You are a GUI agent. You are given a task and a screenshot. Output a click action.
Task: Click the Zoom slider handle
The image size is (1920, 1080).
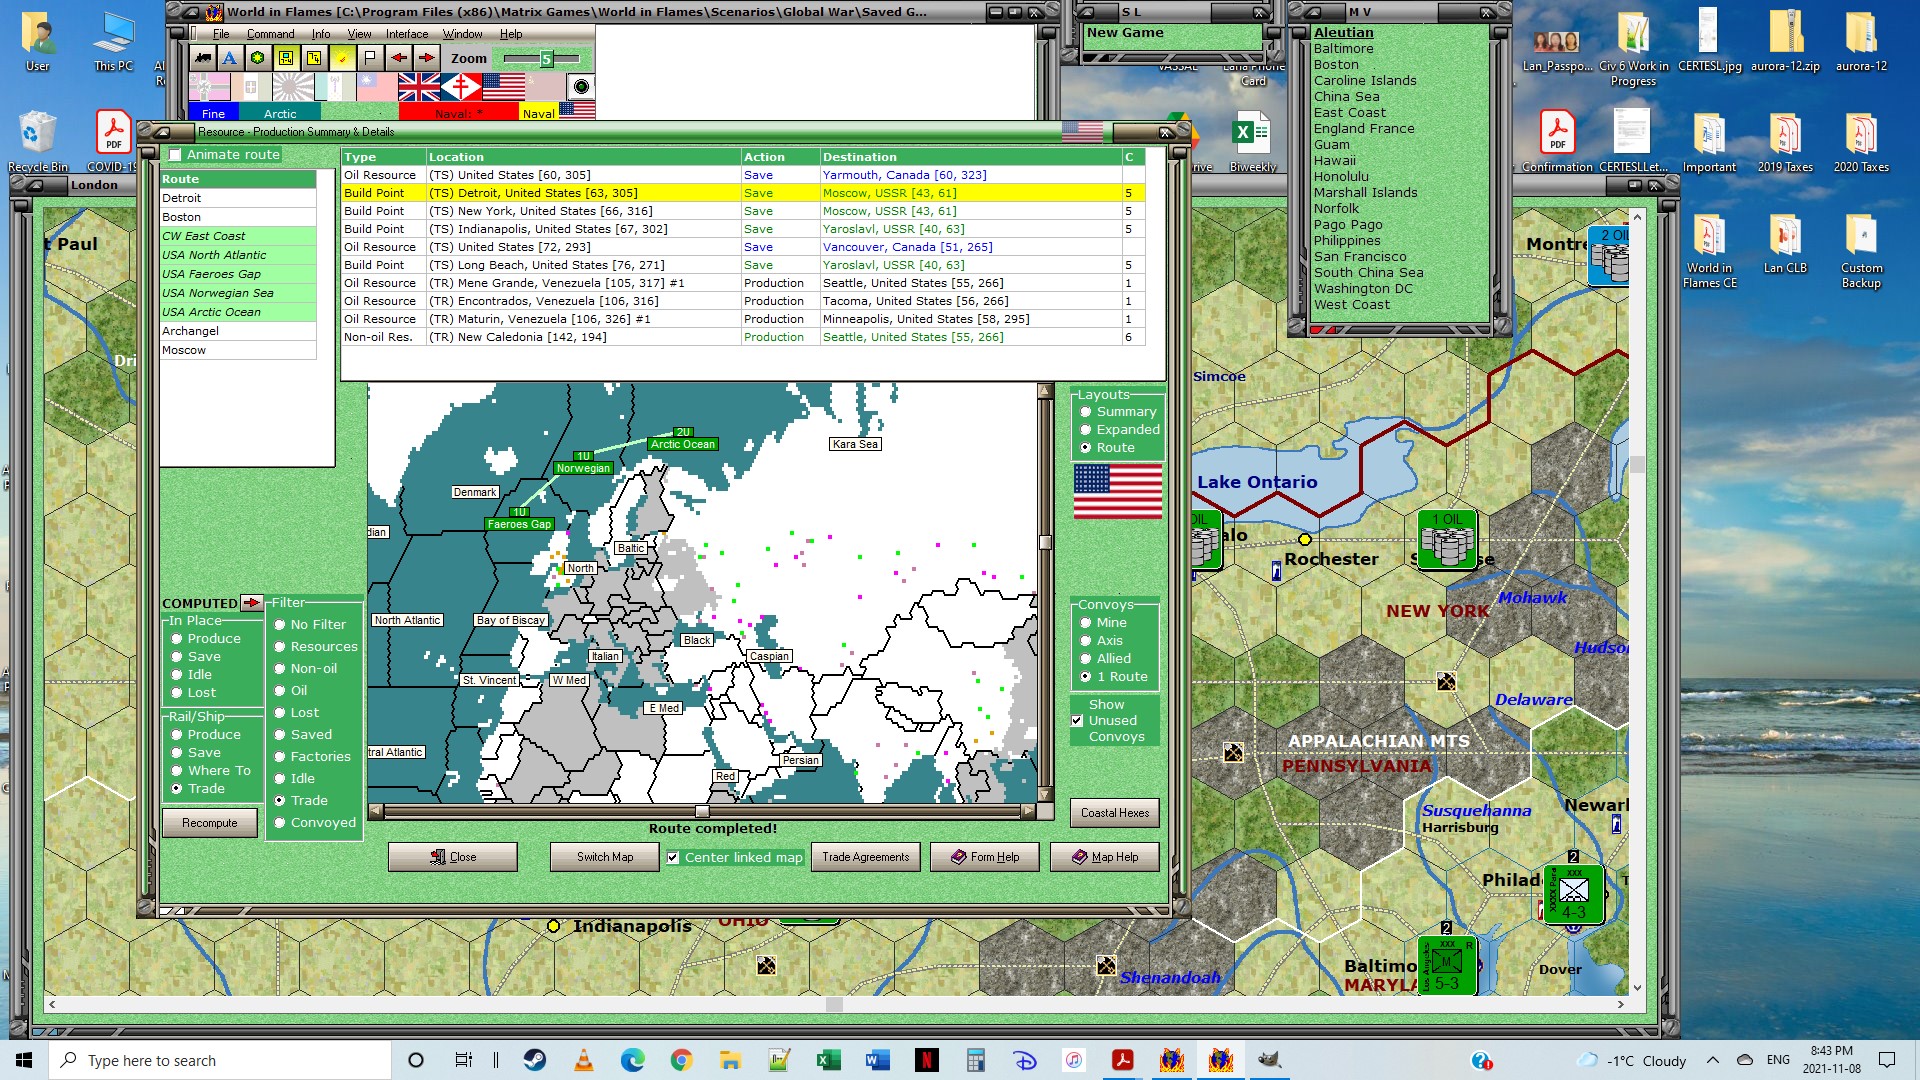click(546, 59)
